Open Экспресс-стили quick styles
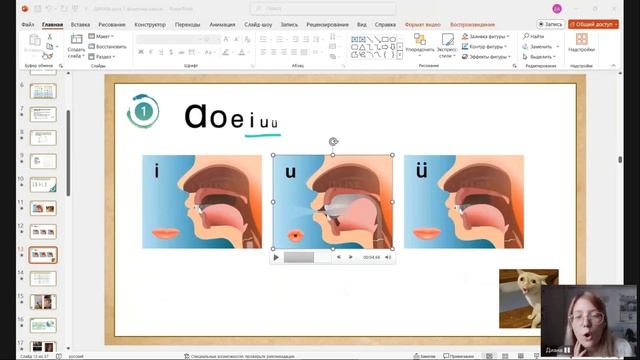Viewport: 640px width, 360px height. click(447, 45)
